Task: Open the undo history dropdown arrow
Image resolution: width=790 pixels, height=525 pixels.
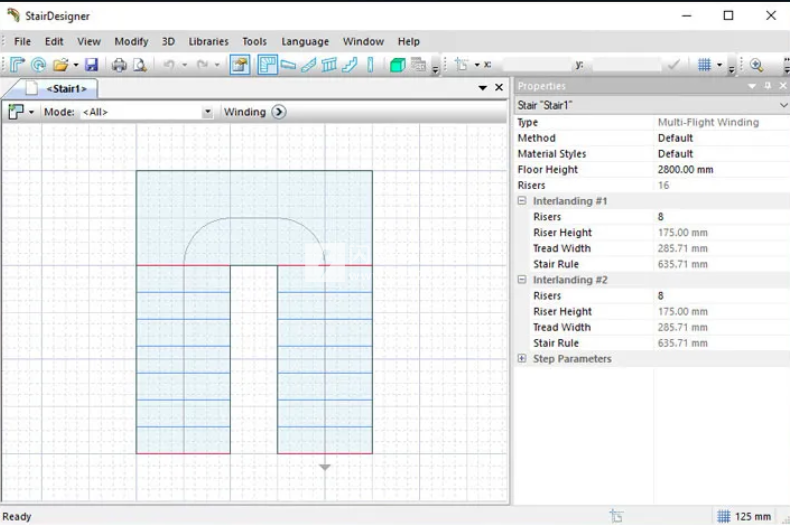Action: pyautogui.click(x=184, y=65)
